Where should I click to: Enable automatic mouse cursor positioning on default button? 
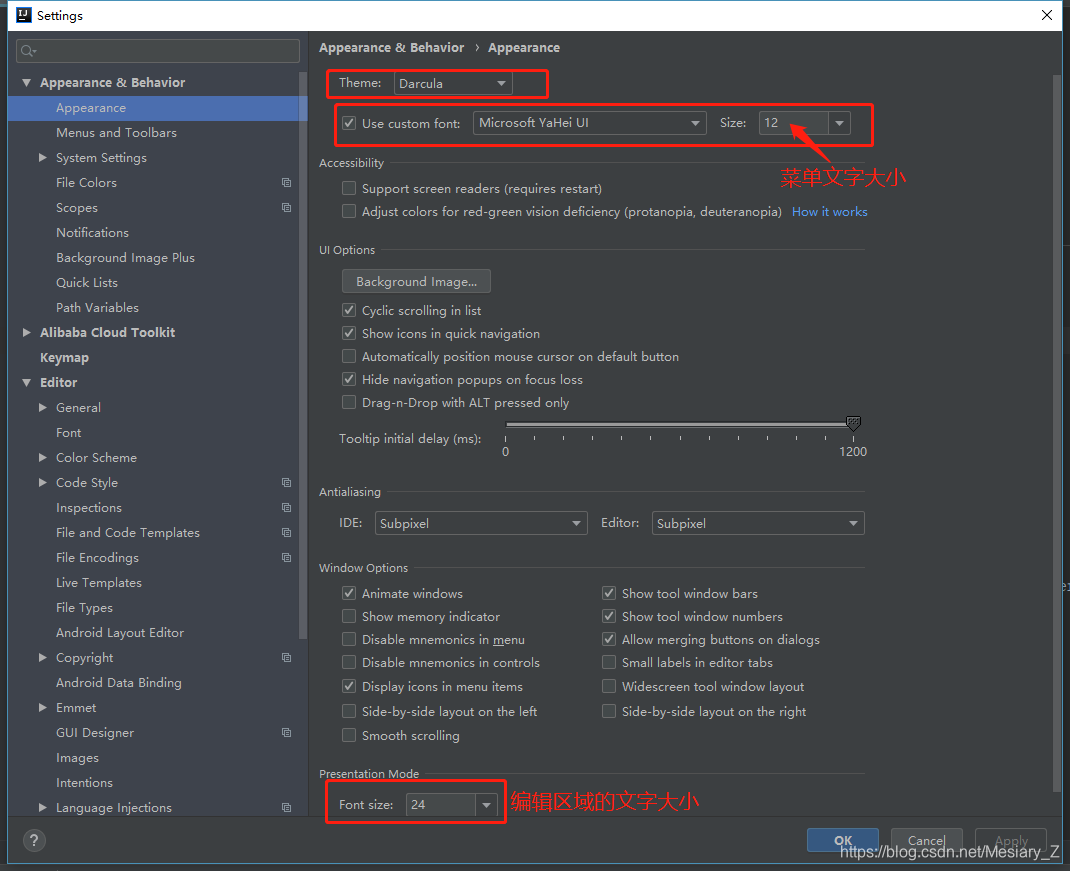coord(349,356)
